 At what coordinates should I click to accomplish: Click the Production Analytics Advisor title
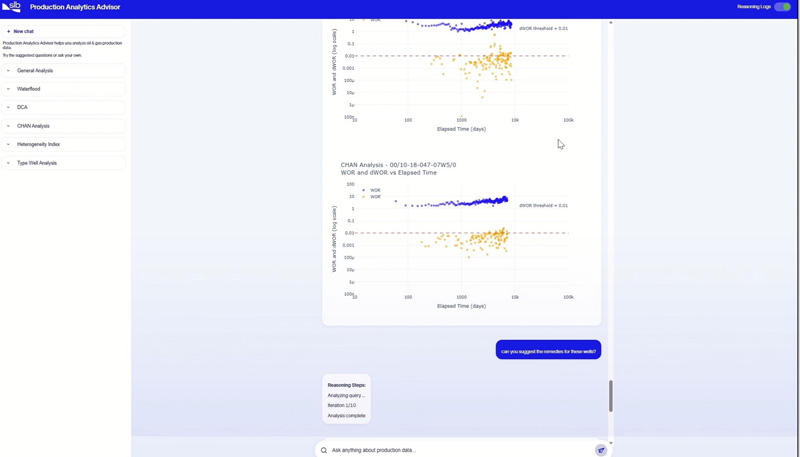click(75, 7)
